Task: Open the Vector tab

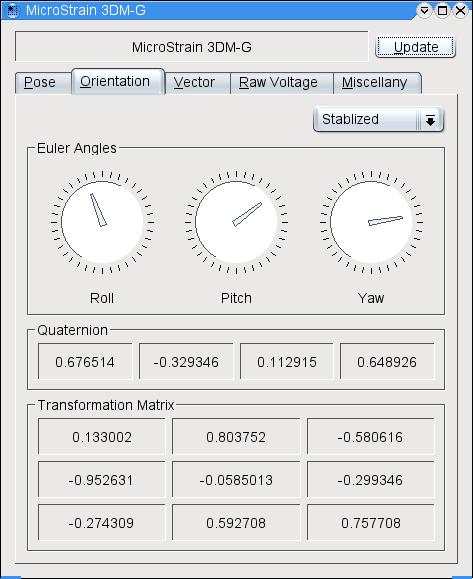Action: click(198, 83)
